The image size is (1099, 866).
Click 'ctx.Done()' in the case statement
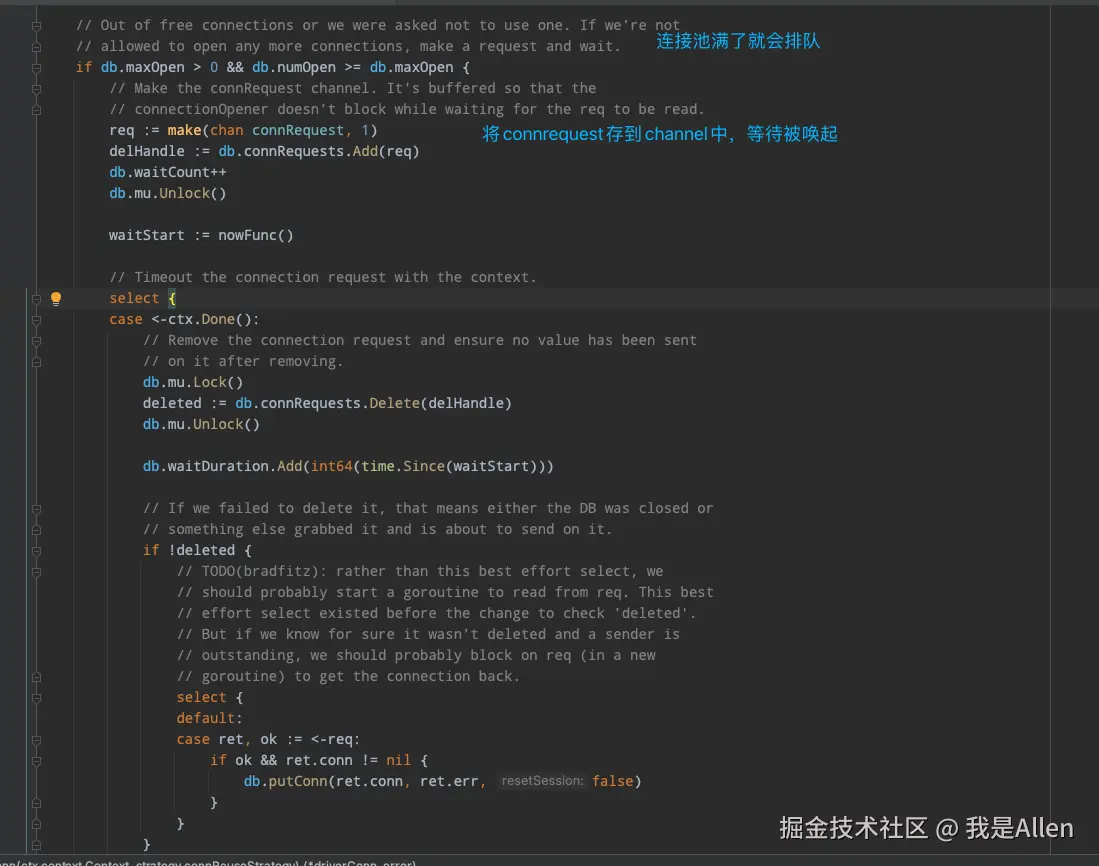coord(210,319)
